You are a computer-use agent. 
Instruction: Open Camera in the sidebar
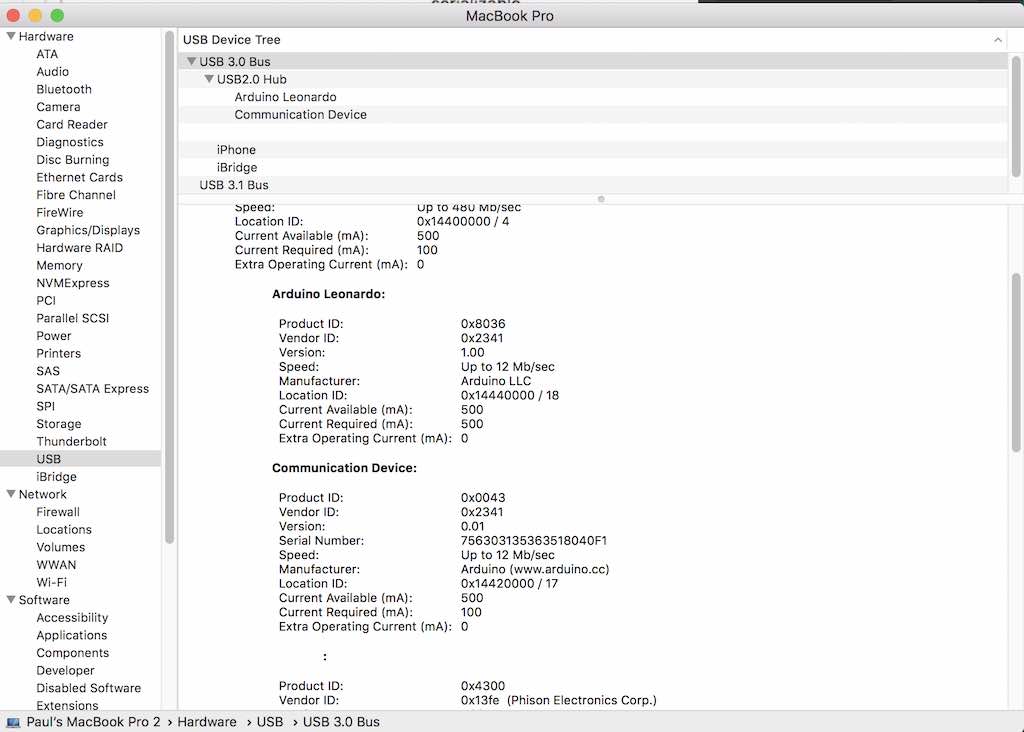click(x=58, y=106)
